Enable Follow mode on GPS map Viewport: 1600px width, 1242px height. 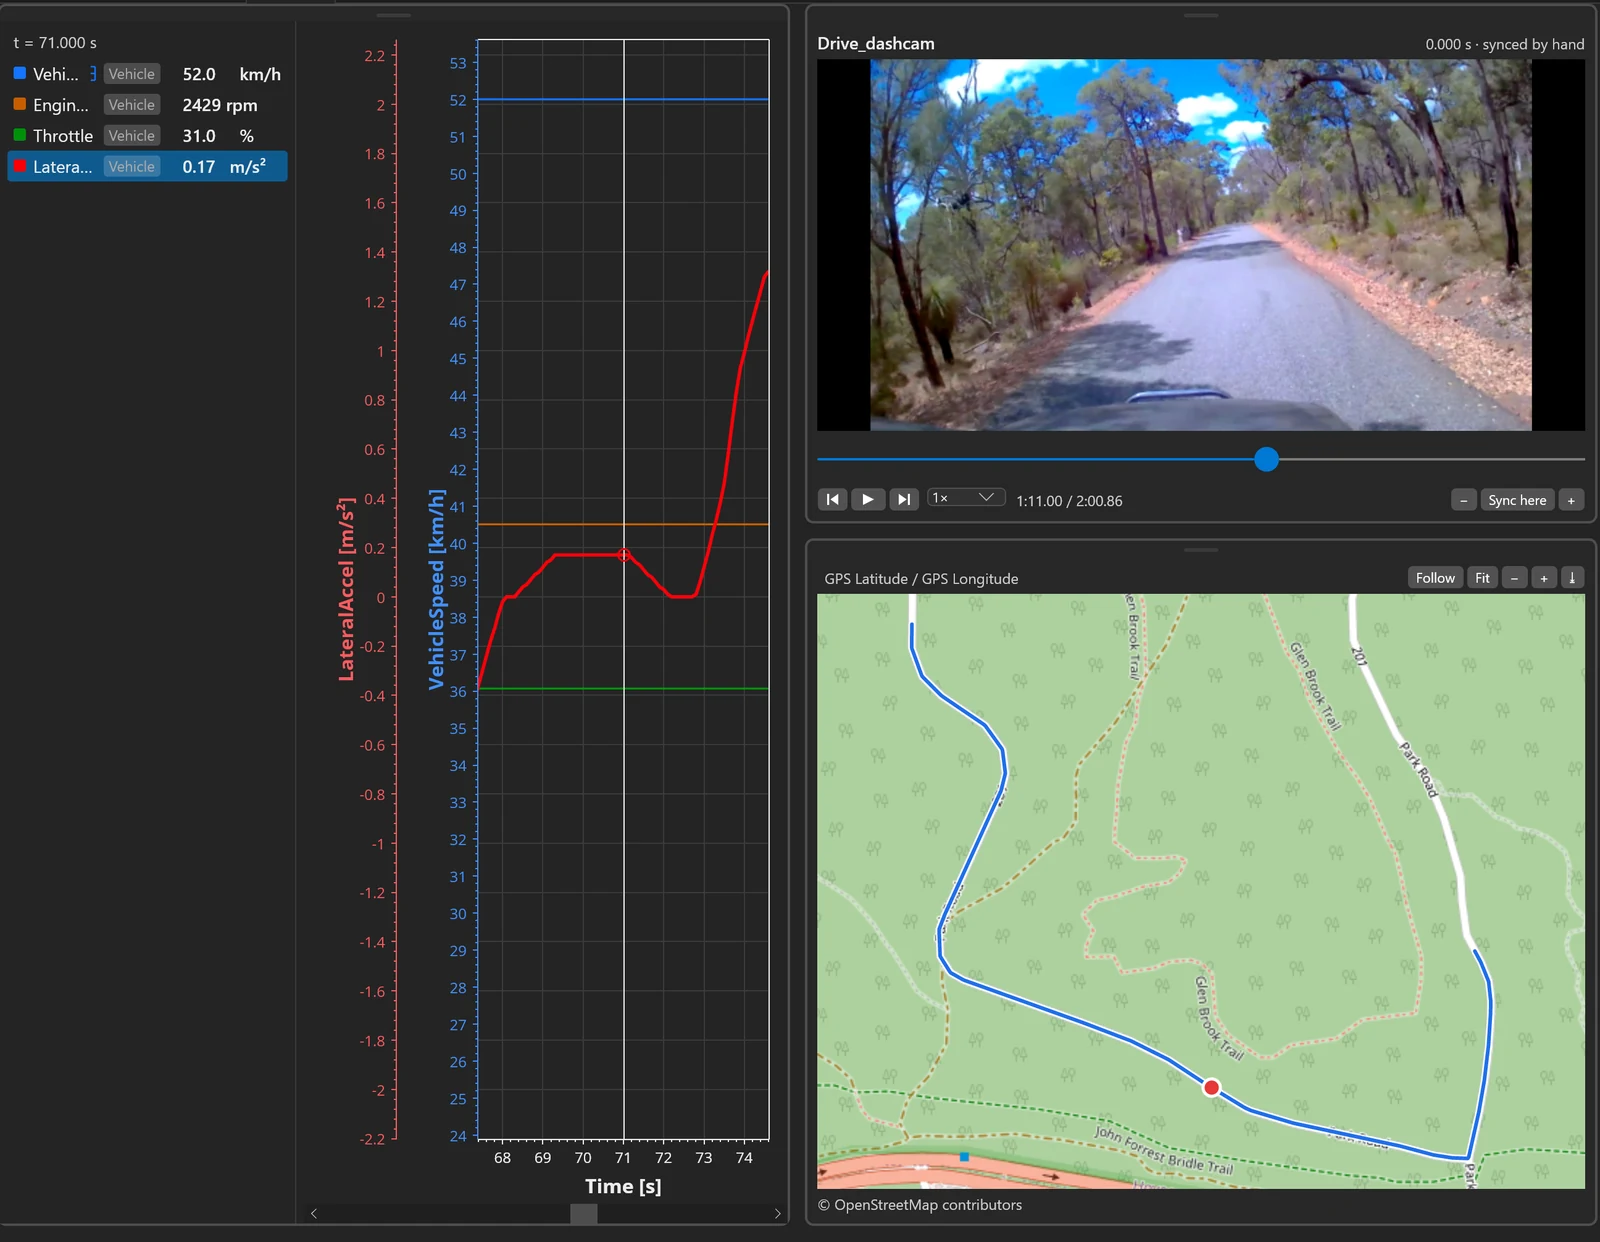(1435, 578)
